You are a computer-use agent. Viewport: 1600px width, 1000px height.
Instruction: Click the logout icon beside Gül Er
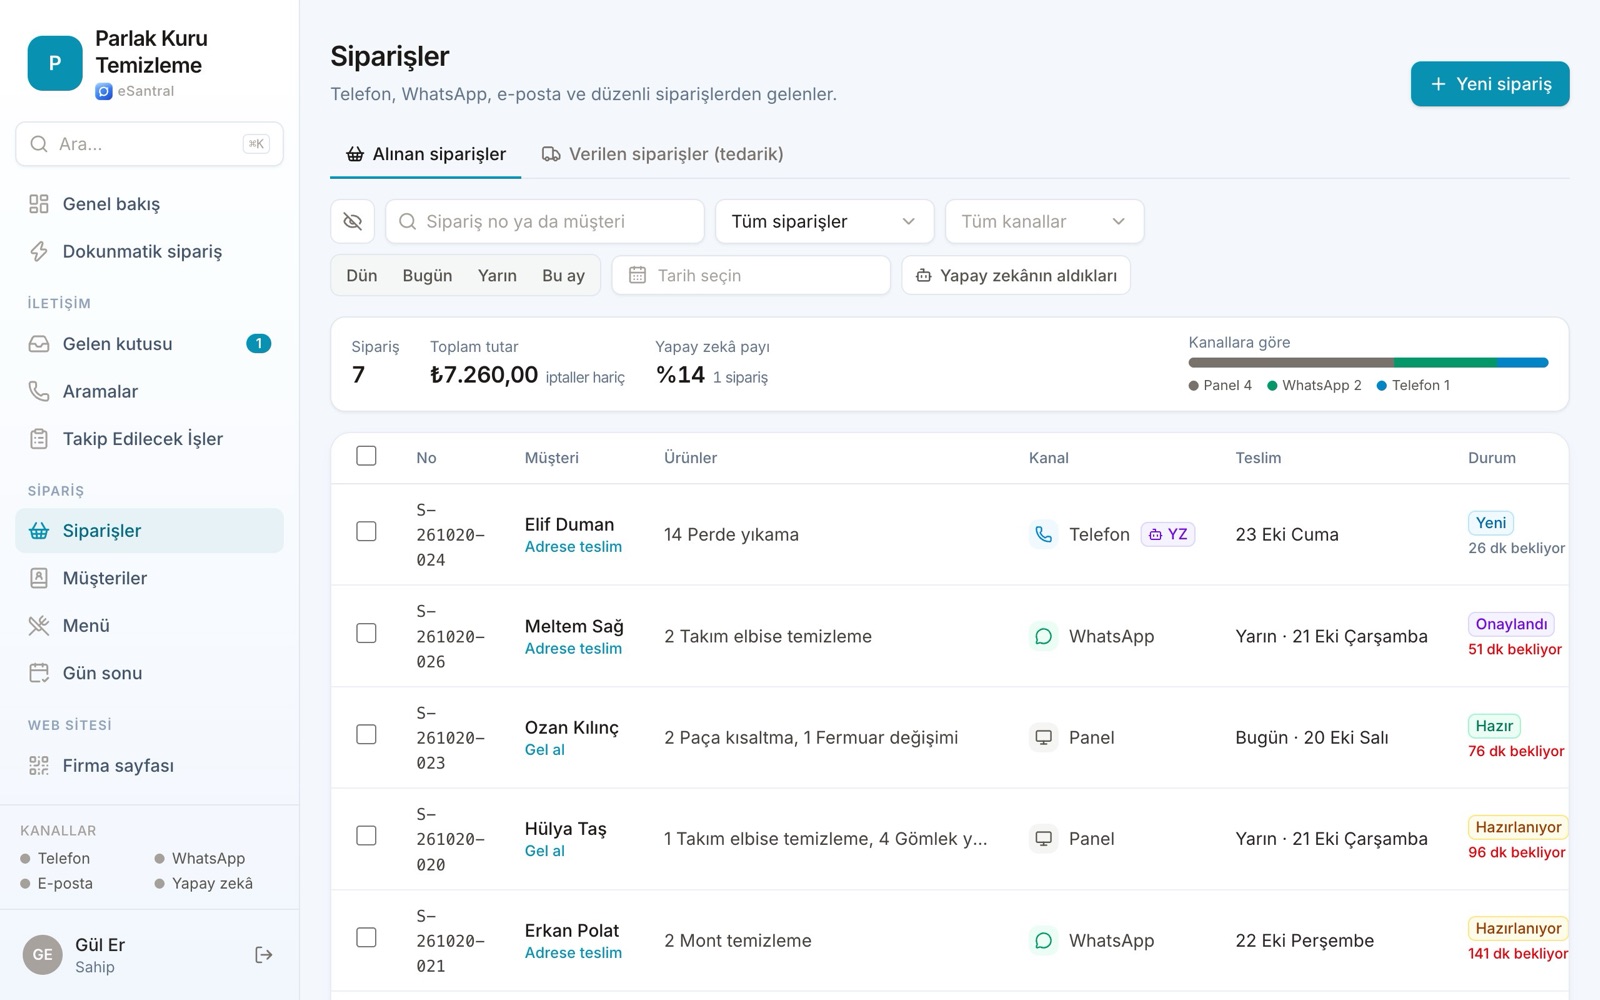tap(264, 955)
